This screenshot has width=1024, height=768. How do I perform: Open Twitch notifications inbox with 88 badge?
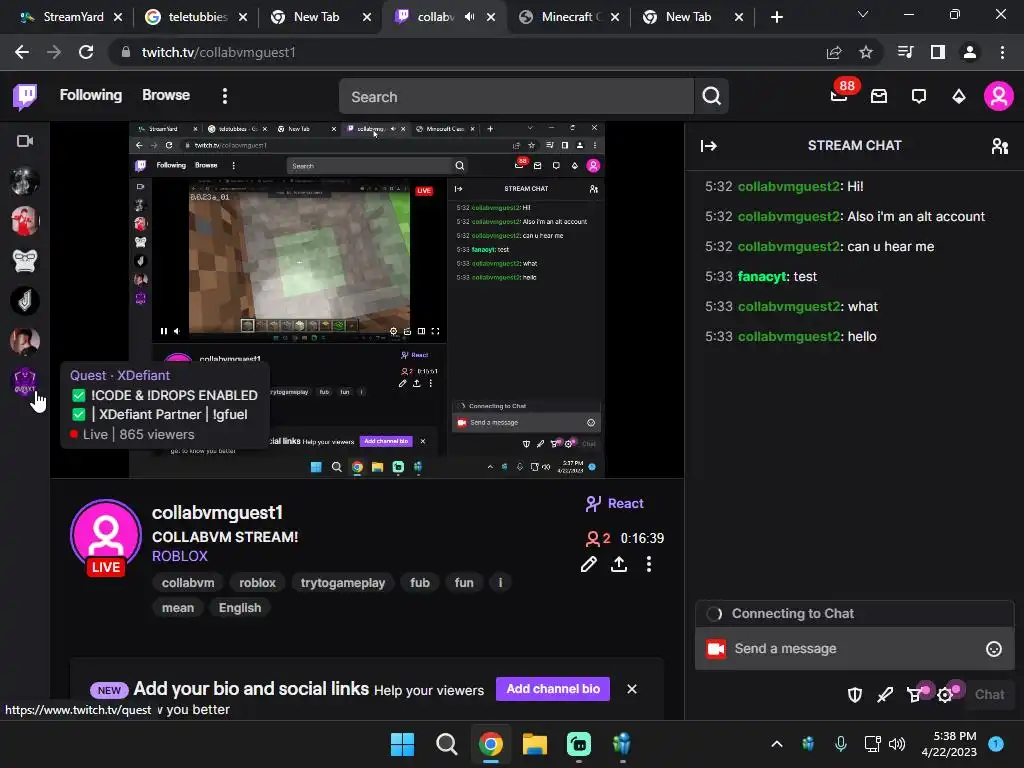coord(840,95)
